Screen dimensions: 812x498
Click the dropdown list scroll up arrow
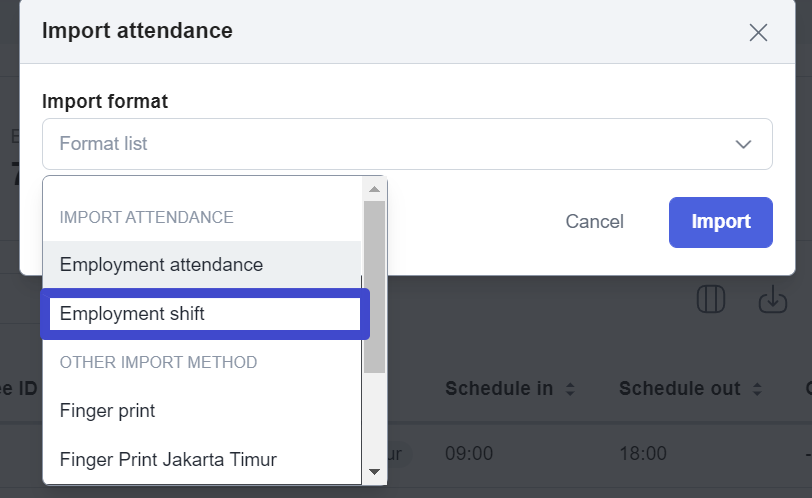(x=374, y=189)
